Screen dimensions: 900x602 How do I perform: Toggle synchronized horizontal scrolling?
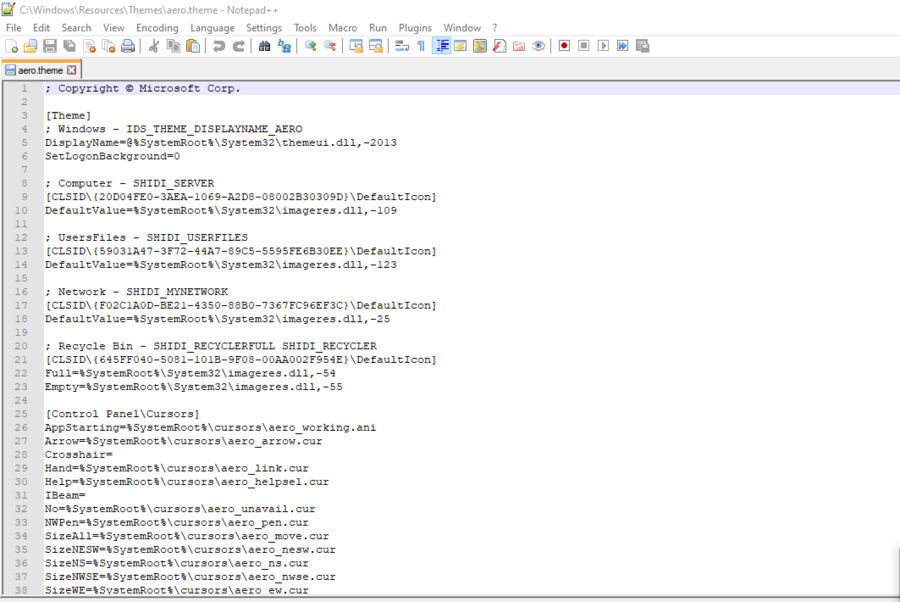click(375, 46)
